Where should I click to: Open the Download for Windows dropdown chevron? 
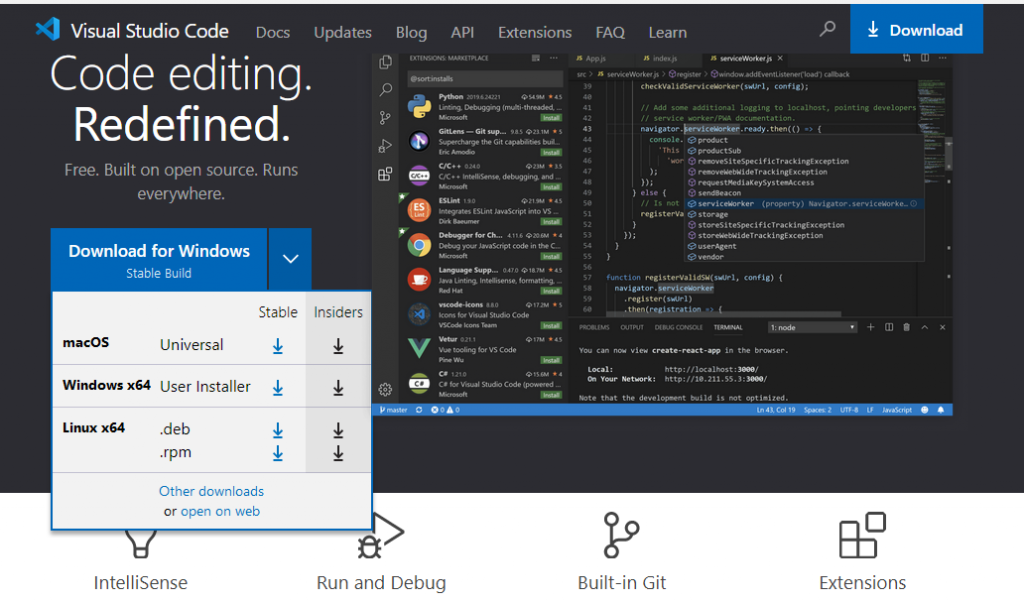pyautogui.click(x=289, y=258)
